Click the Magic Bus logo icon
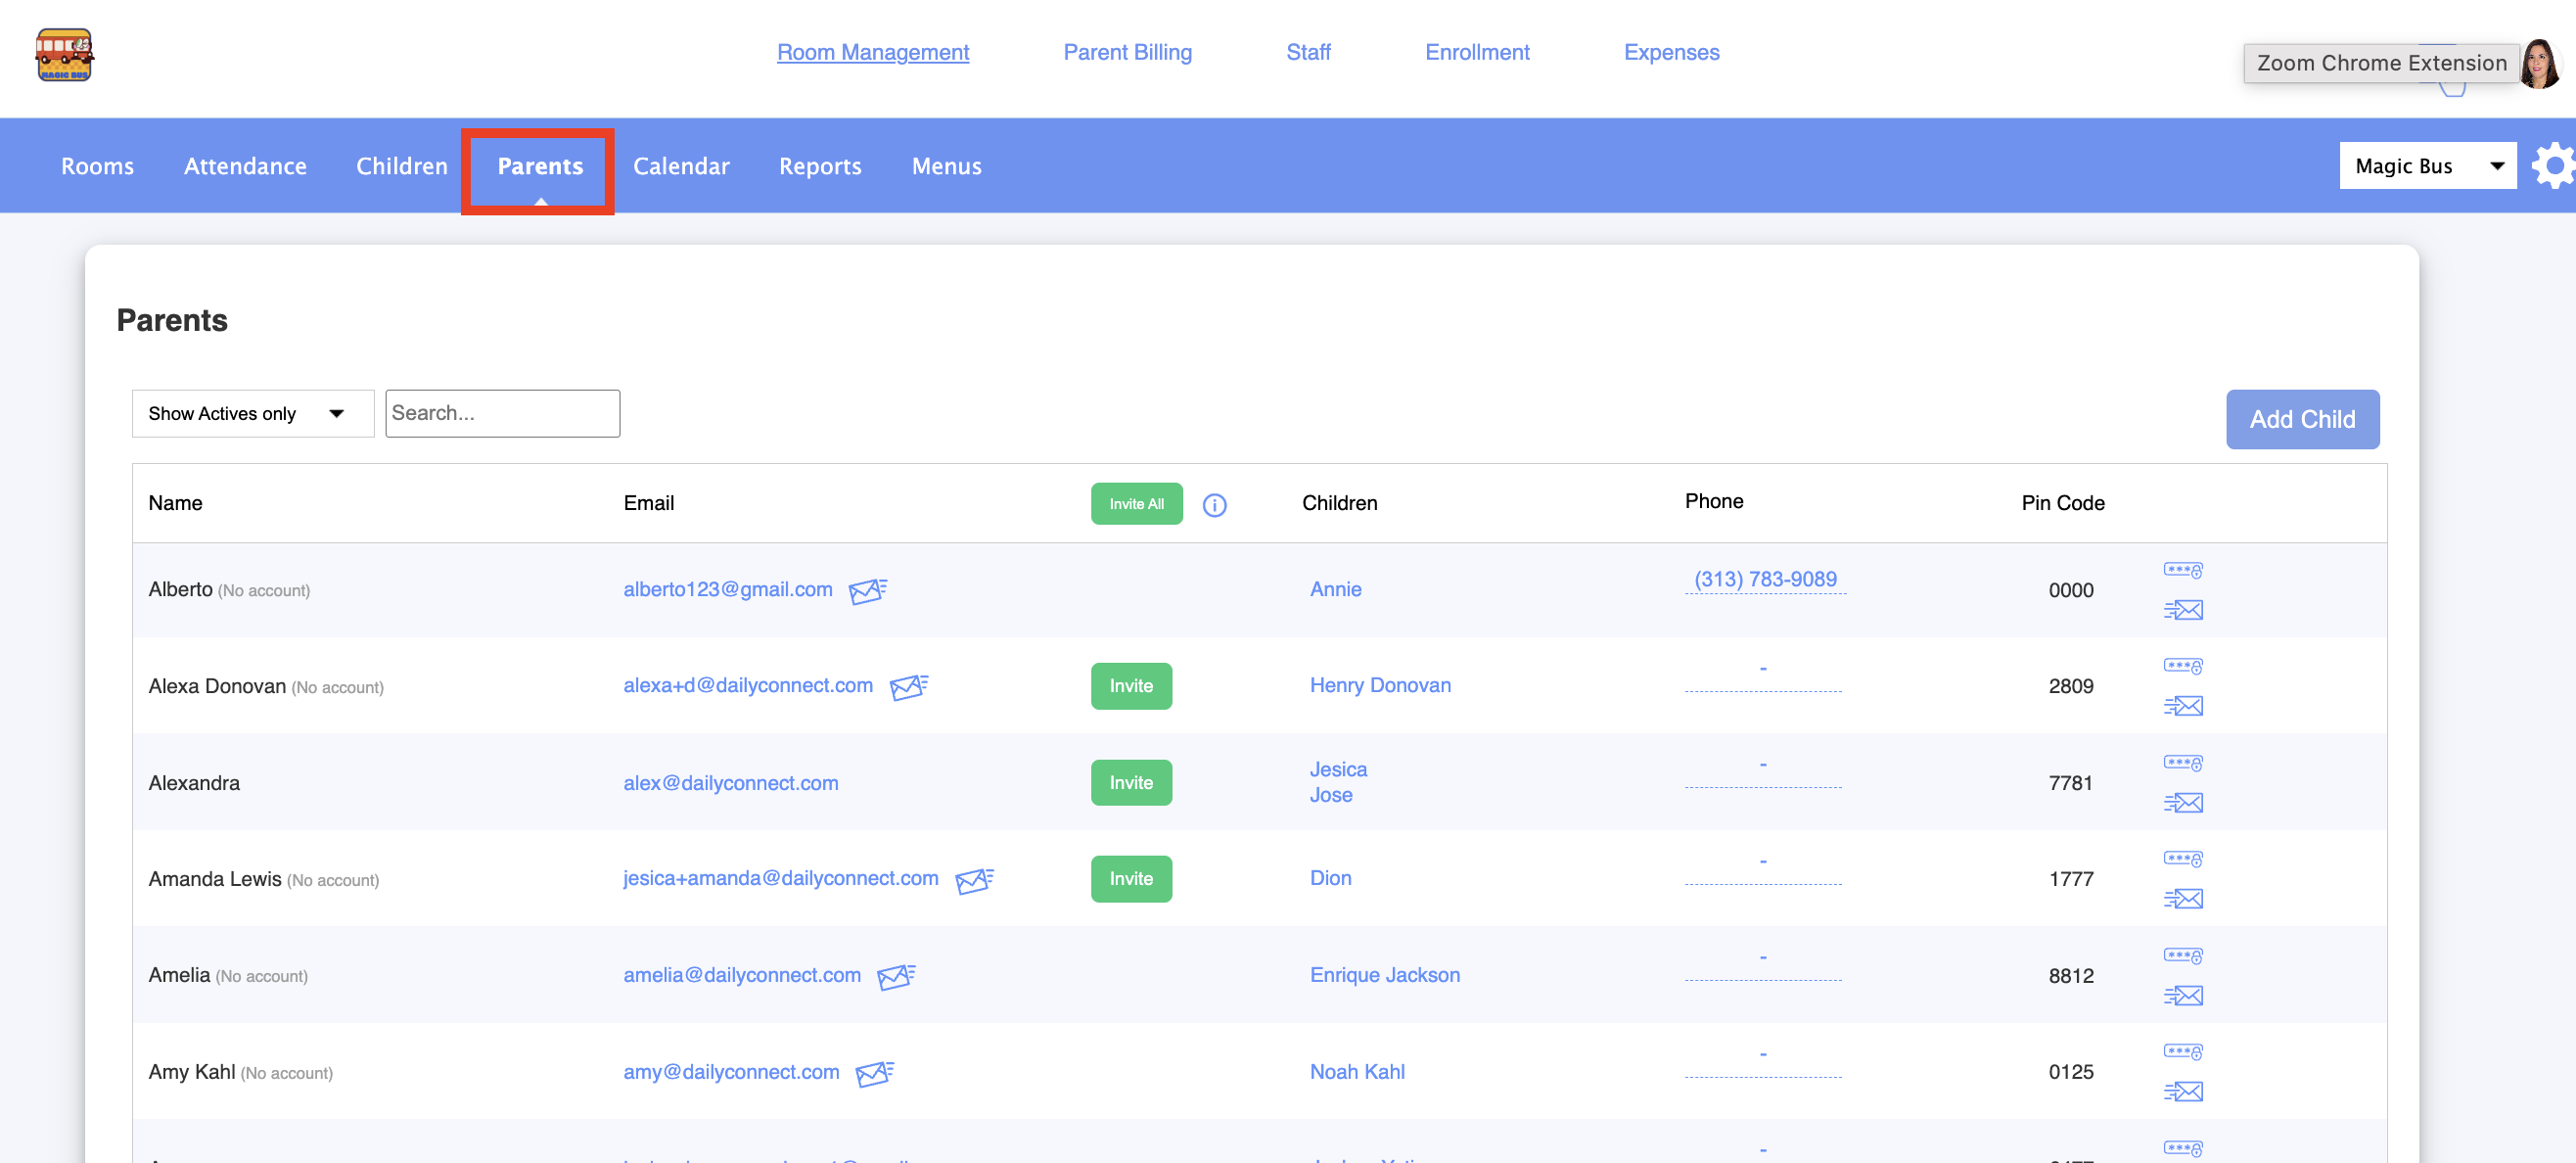The image size is (2576, 1163). (64, 54)
